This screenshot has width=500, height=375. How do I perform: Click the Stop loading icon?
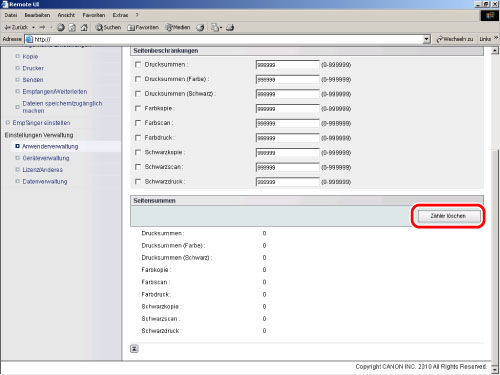(x=60, y=28)
